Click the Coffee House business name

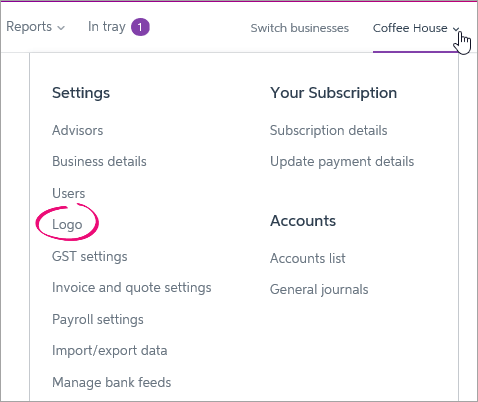point(410,28)
